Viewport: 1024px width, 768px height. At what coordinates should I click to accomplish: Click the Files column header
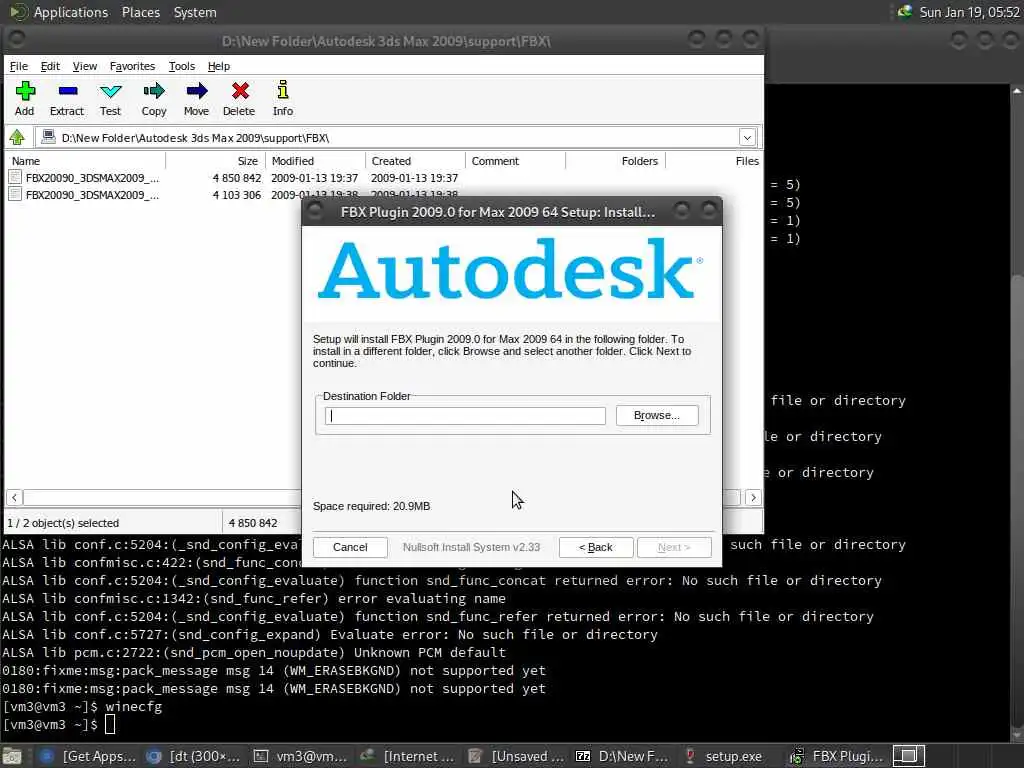[x=714, y=161]
